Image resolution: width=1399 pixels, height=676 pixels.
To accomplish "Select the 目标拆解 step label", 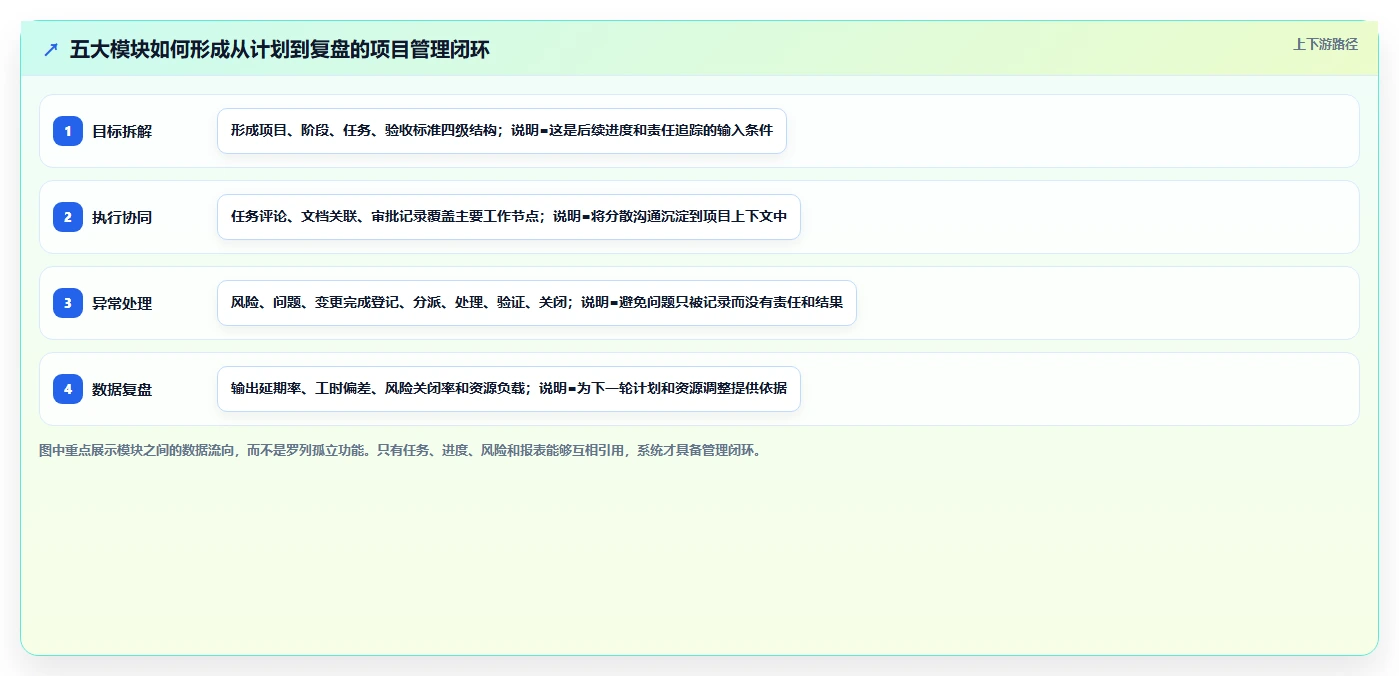I will tap(122, 131).
